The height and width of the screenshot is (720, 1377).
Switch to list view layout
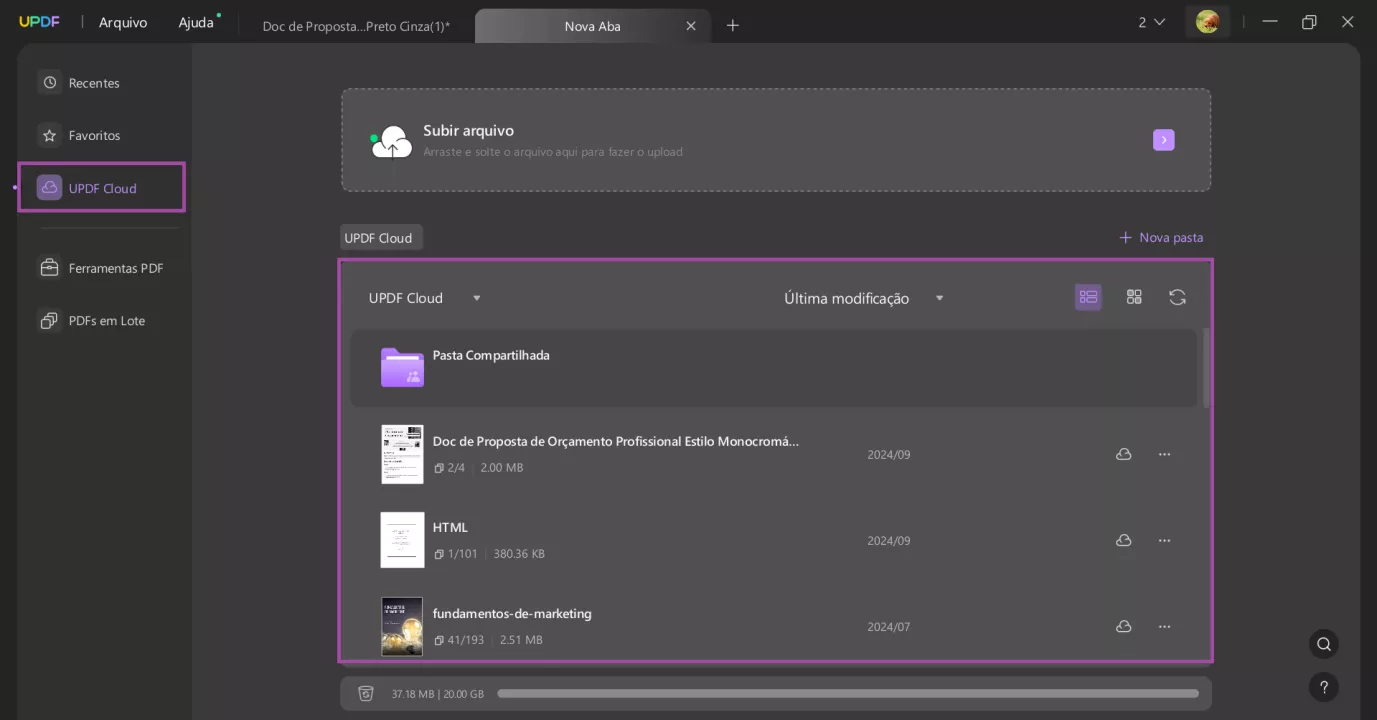tap(1088, 297)
